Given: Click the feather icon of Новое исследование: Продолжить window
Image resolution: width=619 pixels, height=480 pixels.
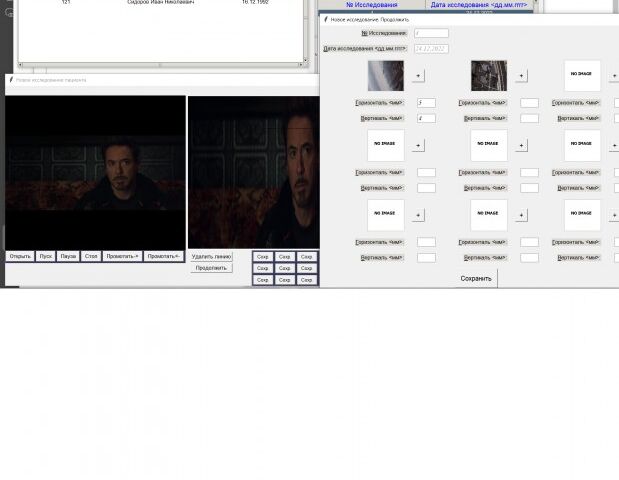Looking at the screenshot, I should pyautogui.click(x=326, y=19).
